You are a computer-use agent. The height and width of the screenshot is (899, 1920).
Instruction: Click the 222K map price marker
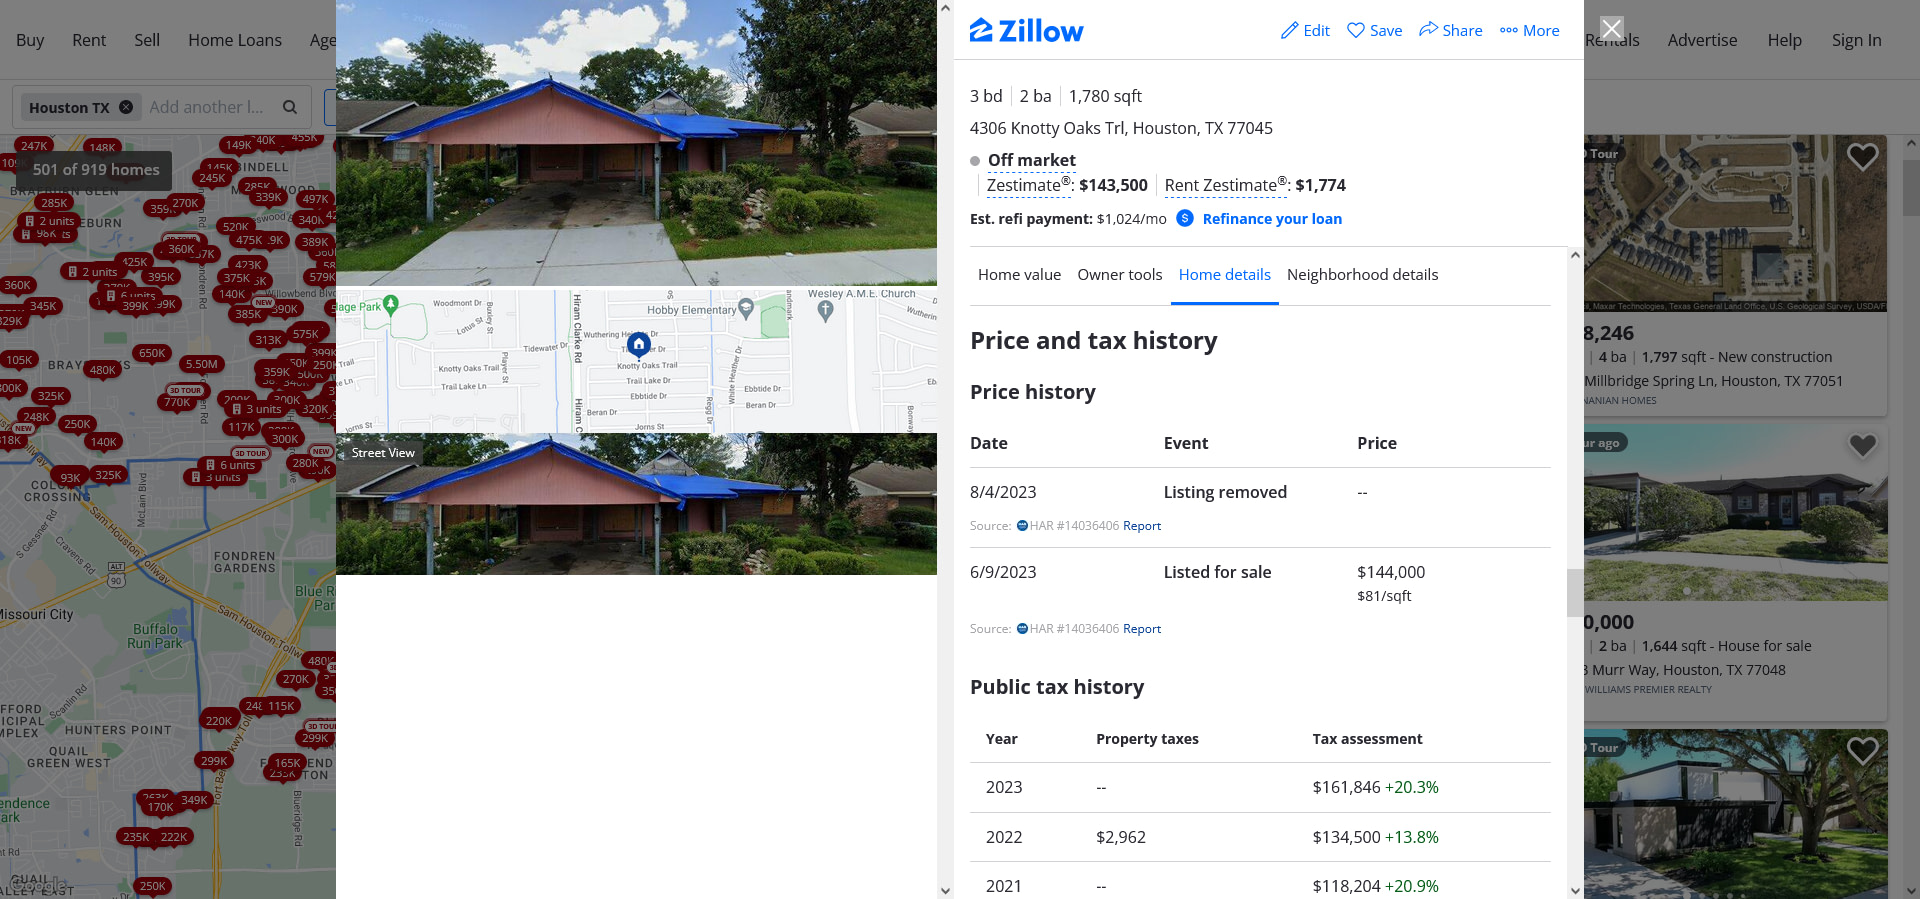[x=174, y=837]
